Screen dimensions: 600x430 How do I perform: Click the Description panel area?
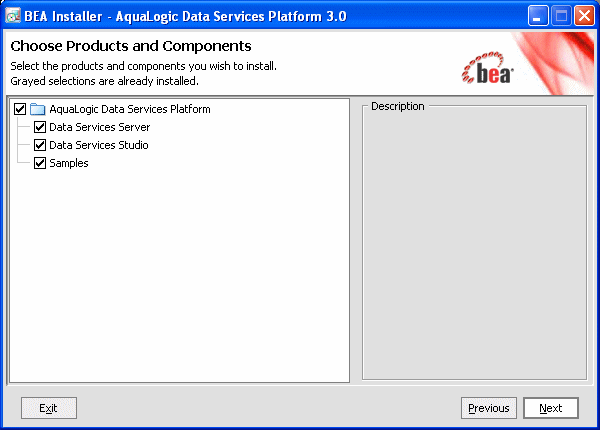474,243
